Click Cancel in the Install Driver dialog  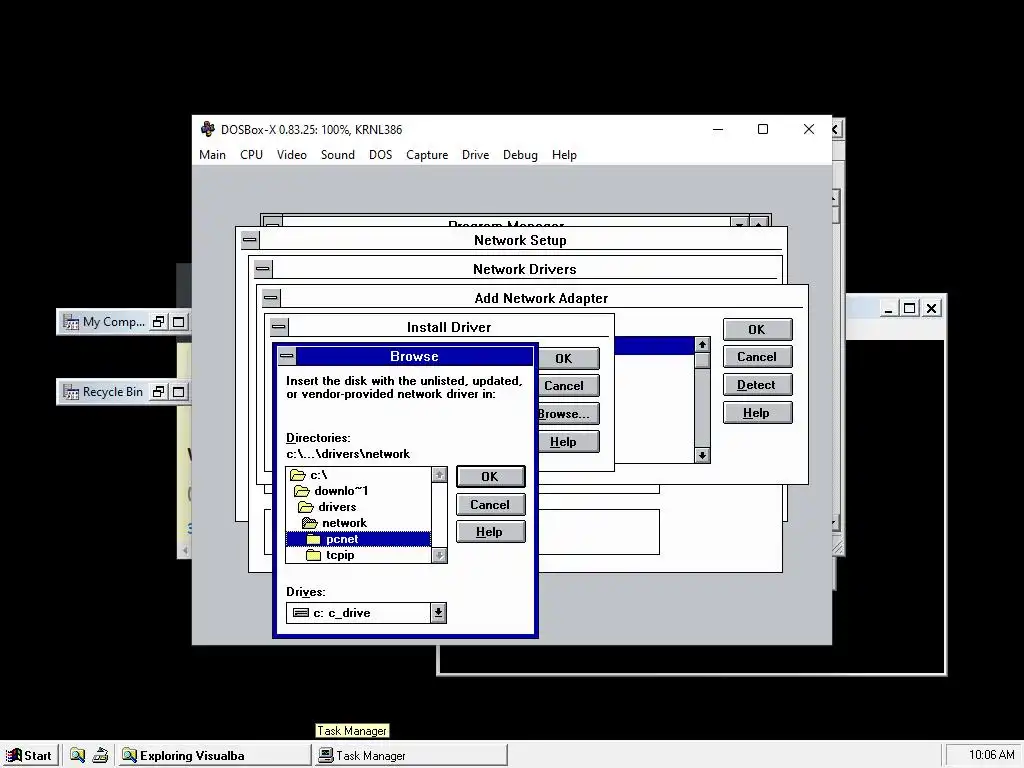click(x=566, y=386)
